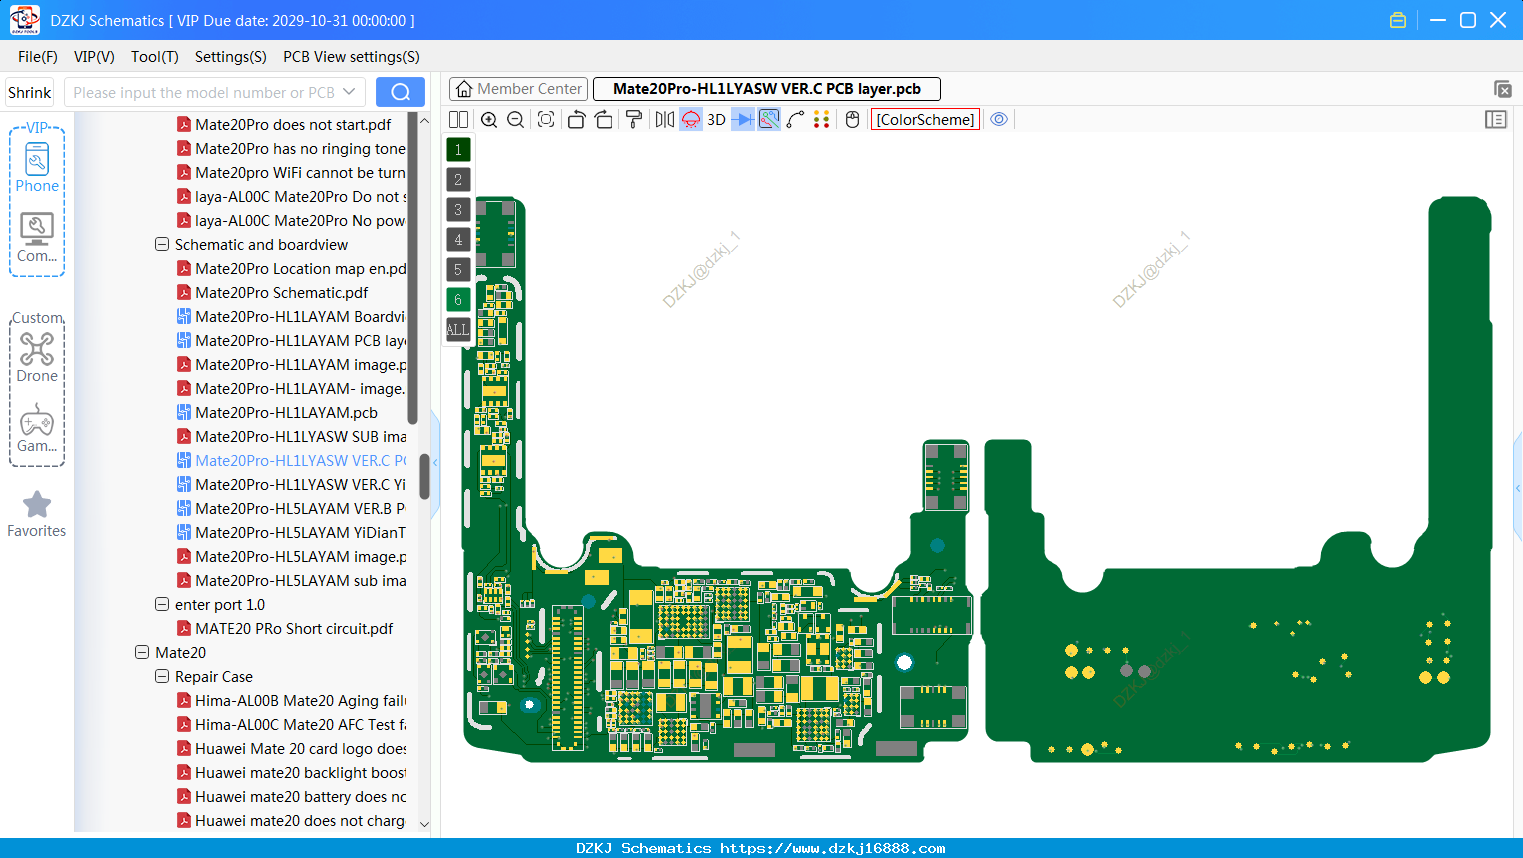Click the right panel layout icon
Viewport: 1523px width, 858px height.
1496,120
